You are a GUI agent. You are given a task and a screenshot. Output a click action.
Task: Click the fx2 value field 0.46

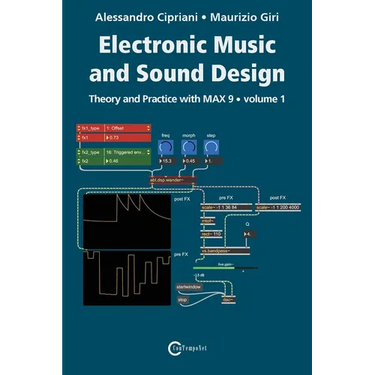[128, 161]
